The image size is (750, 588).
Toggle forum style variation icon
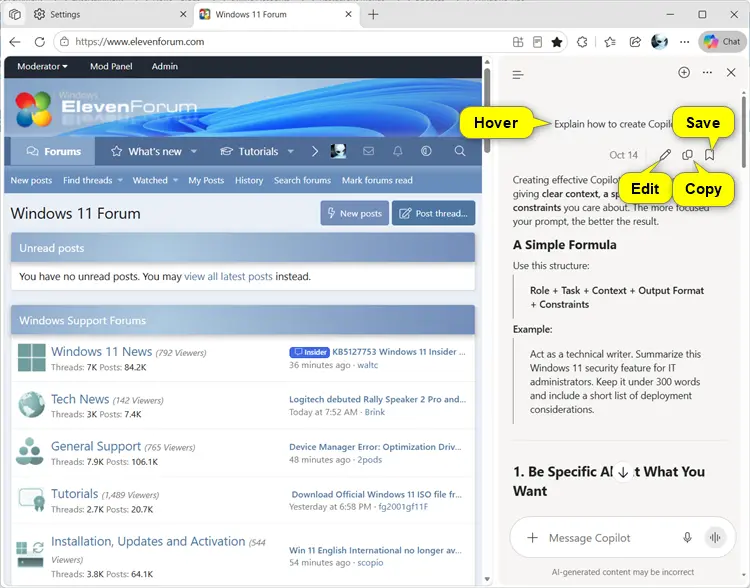point(426,151)
